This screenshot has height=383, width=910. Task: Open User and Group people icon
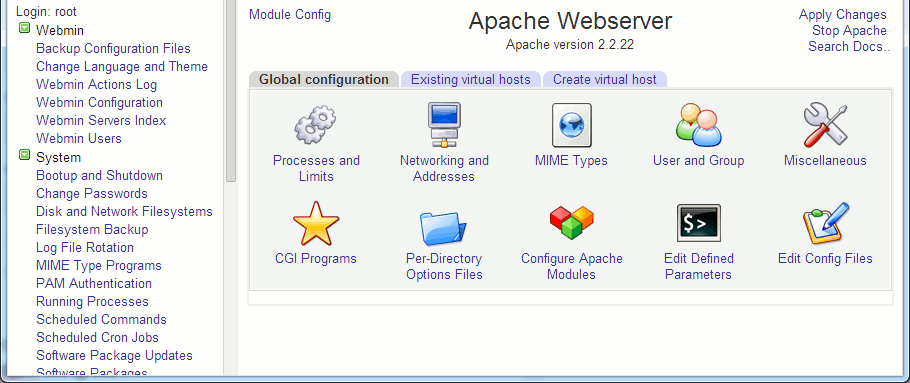(699, 125)
